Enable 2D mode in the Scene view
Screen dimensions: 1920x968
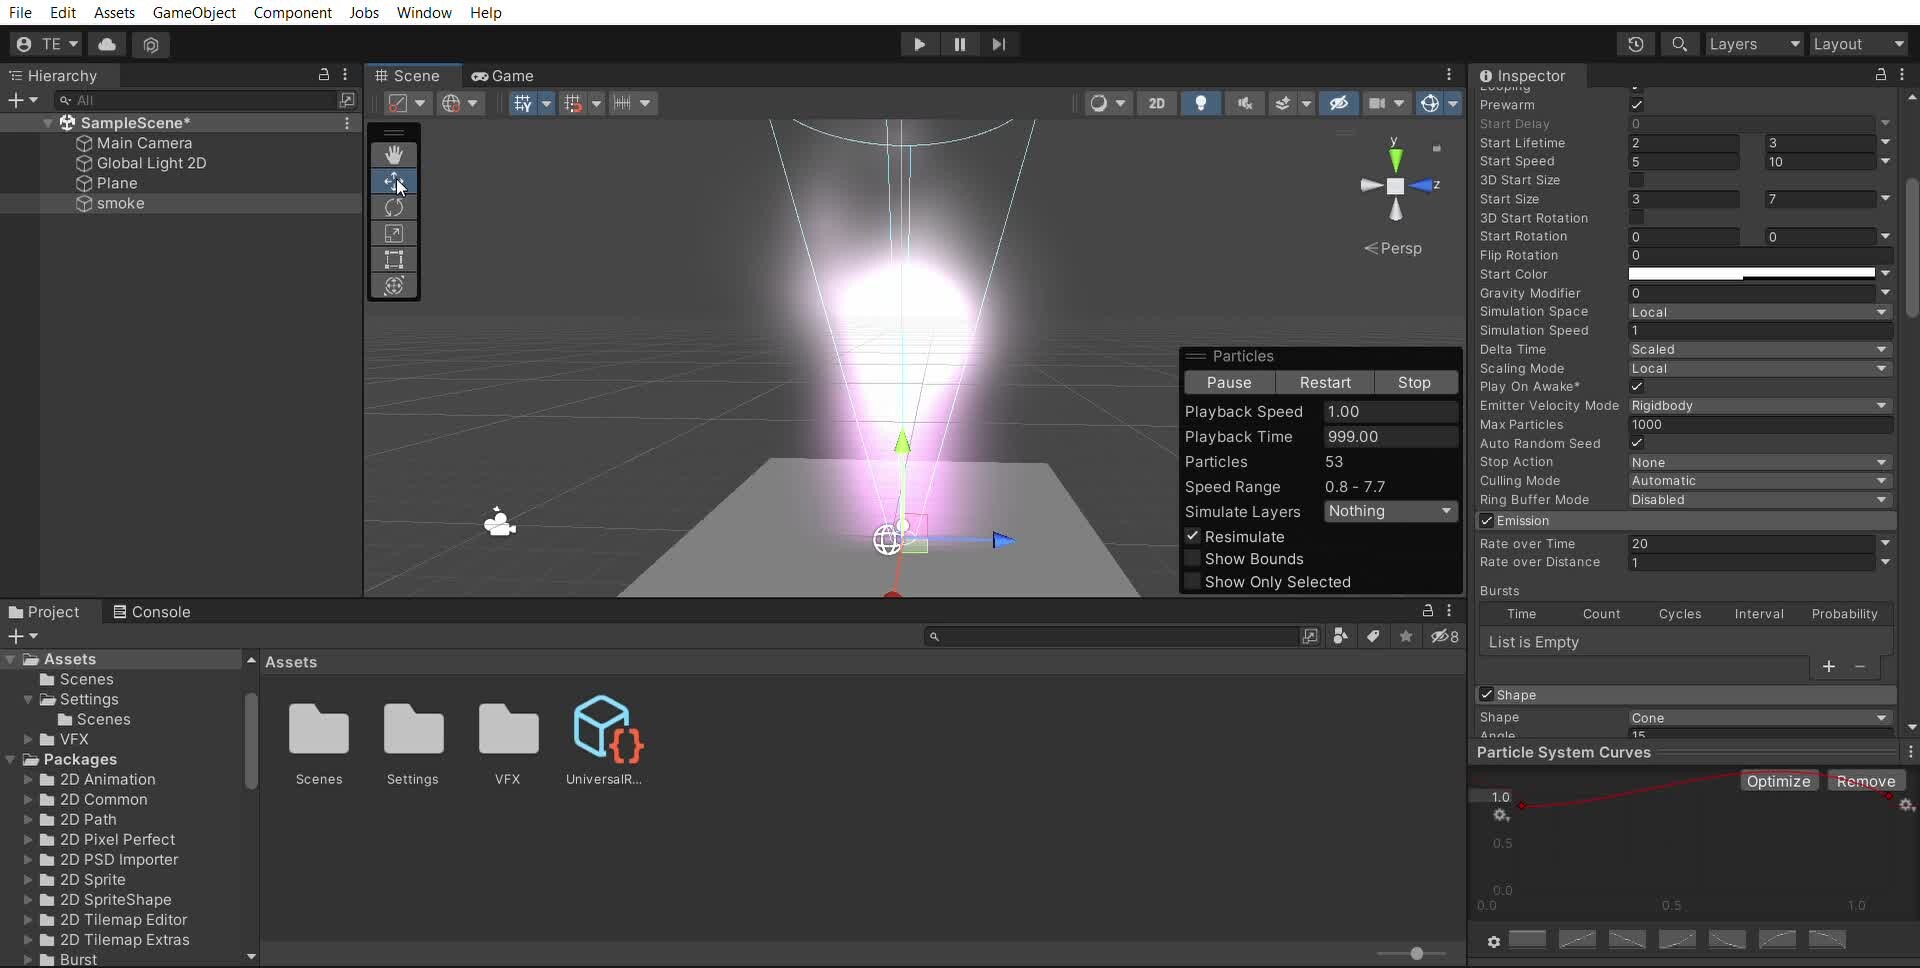(x=1157, y=103)
